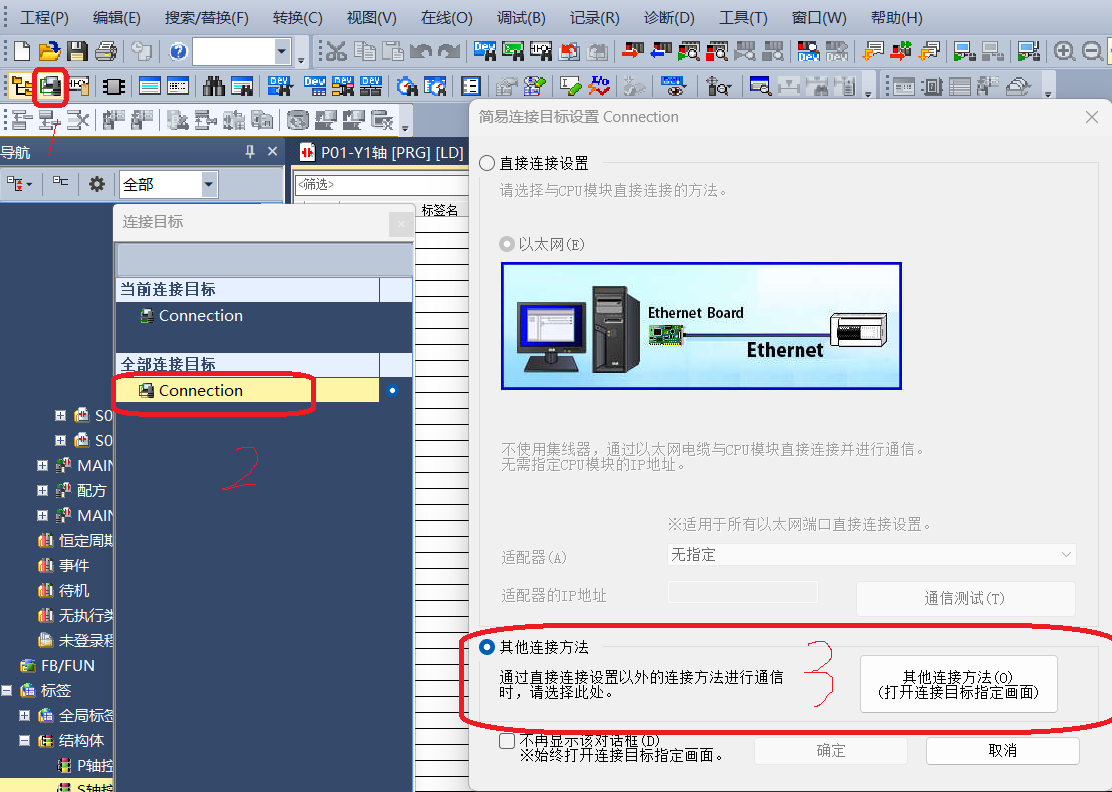Select the 其他连接方法 radio button
Screen dimensions: 1112x792
(487, 647)
